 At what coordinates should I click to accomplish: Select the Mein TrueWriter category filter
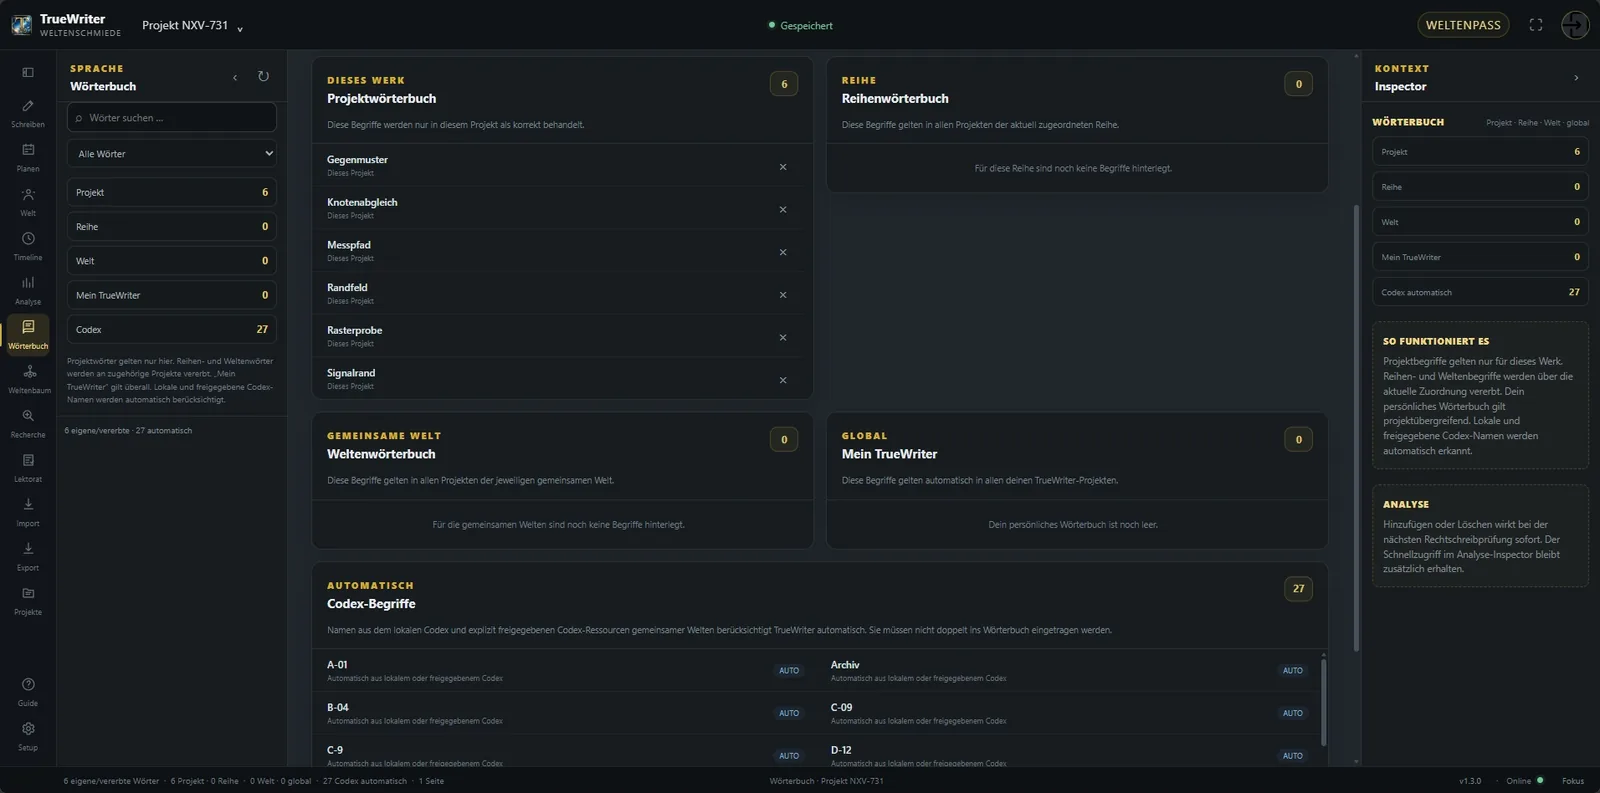[172, 295]
